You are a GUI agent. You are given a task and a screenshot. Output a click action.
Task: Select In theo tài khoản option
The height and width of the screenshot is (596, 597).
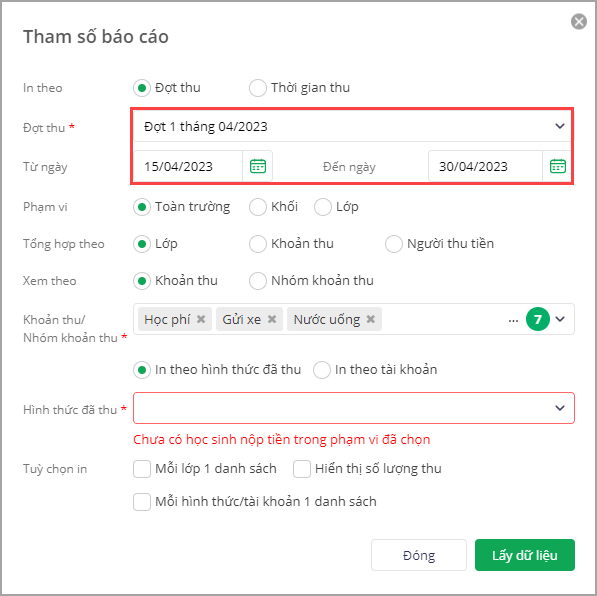[x=322, y=370]
